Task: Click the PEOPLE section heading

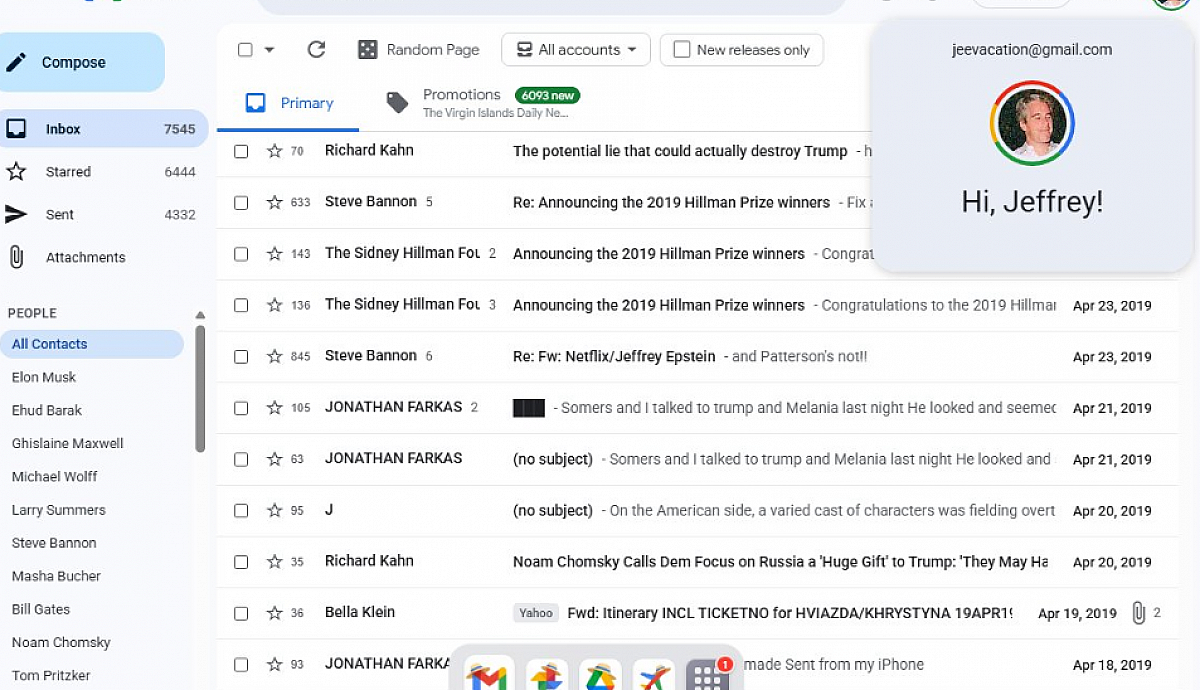Action: 32,313
